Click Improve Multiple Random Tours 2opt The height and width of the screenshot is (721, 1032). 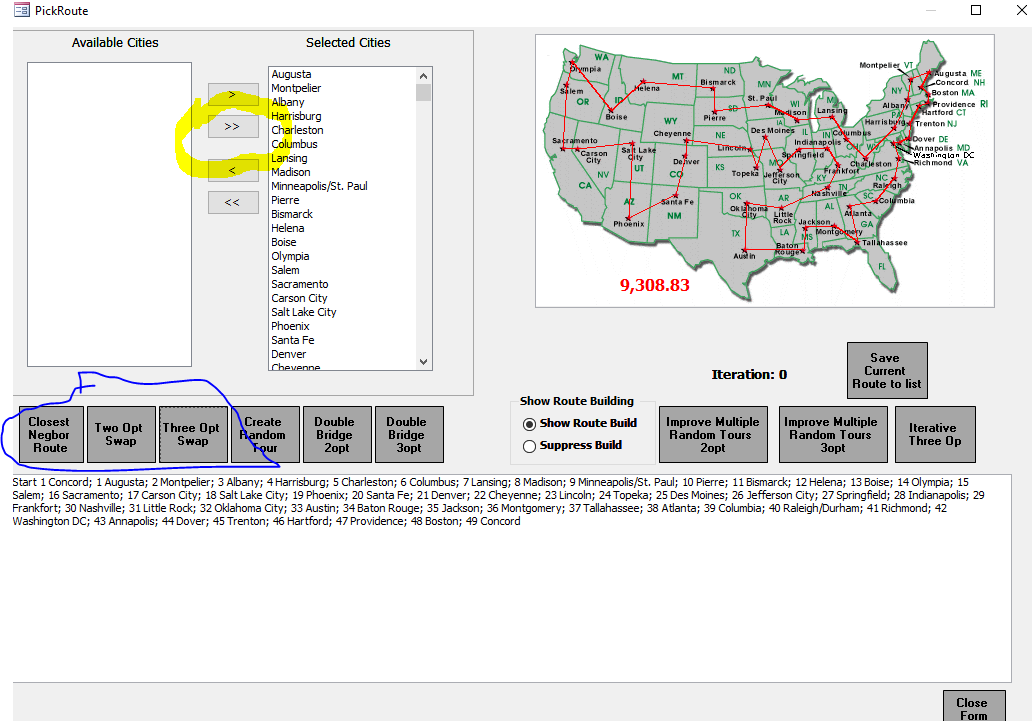(713, 435)
